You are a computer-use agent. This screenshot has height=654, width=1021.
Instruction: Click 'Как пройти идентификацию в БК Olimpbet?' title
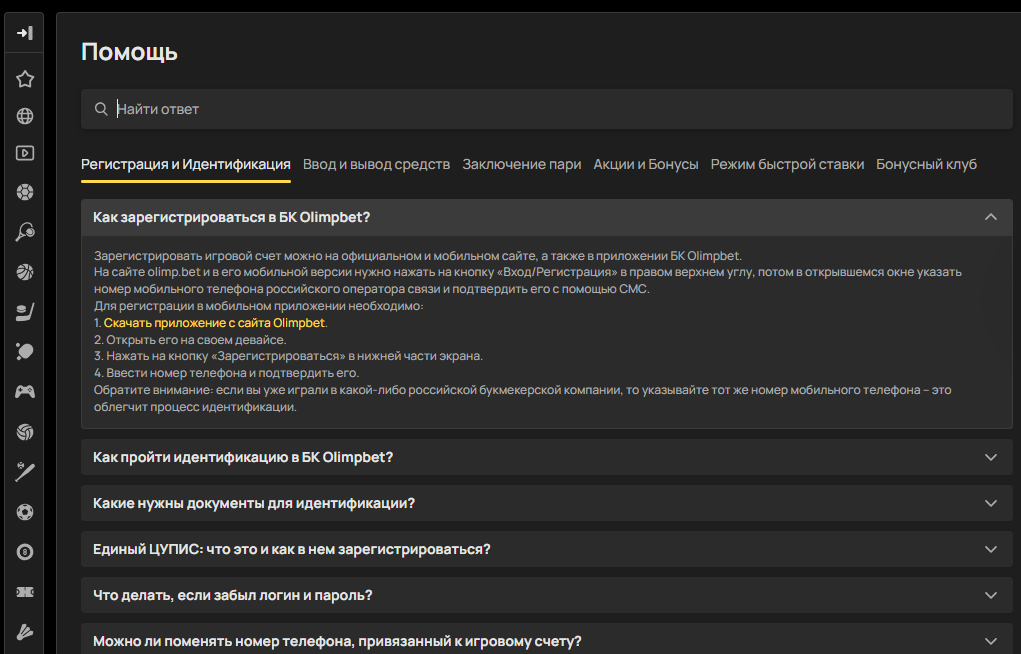coord(243,457)
